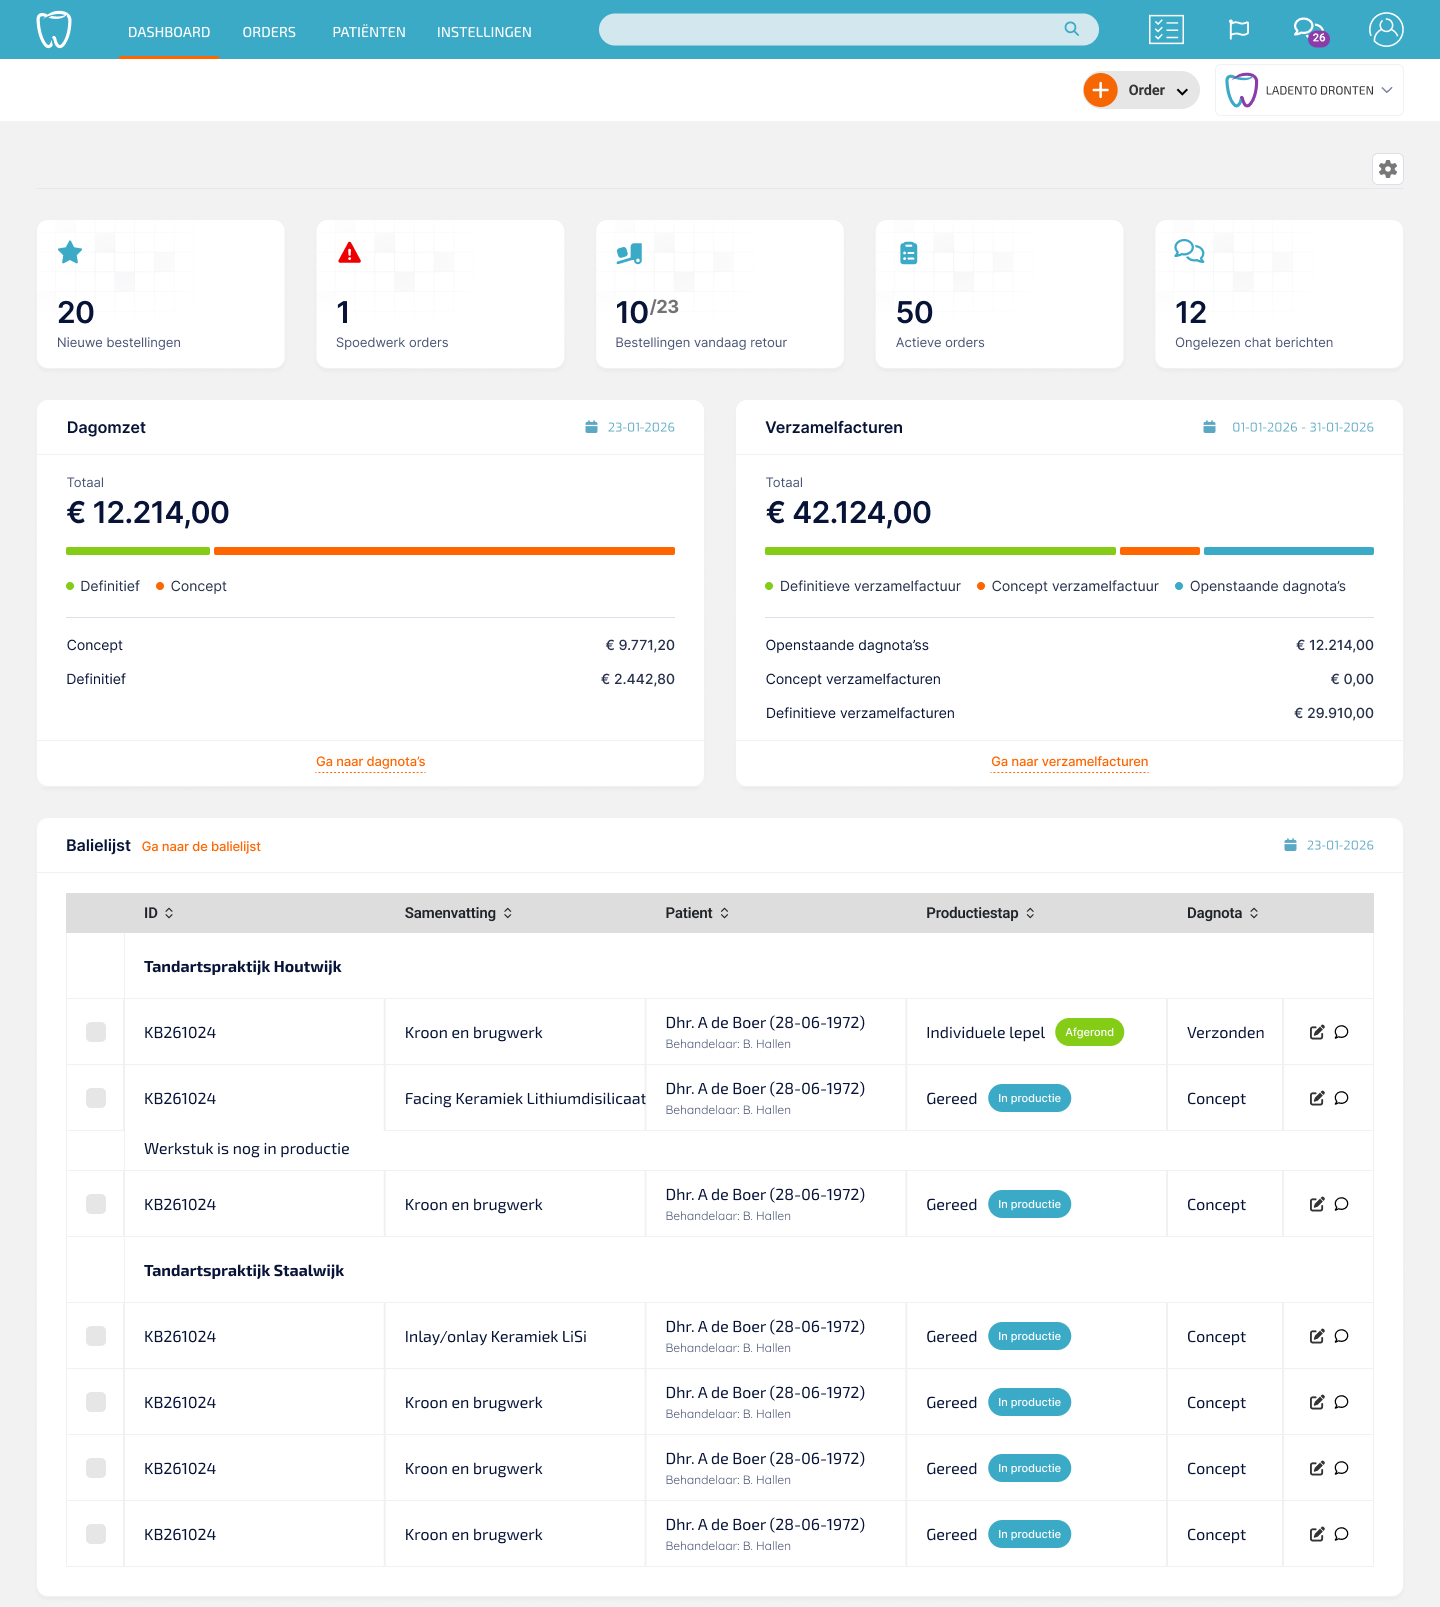Open chat for Inlay/onlay Keramiek LiSi row
Viewport: 1440px width, 1607px height.
tap(1342, 1336)
